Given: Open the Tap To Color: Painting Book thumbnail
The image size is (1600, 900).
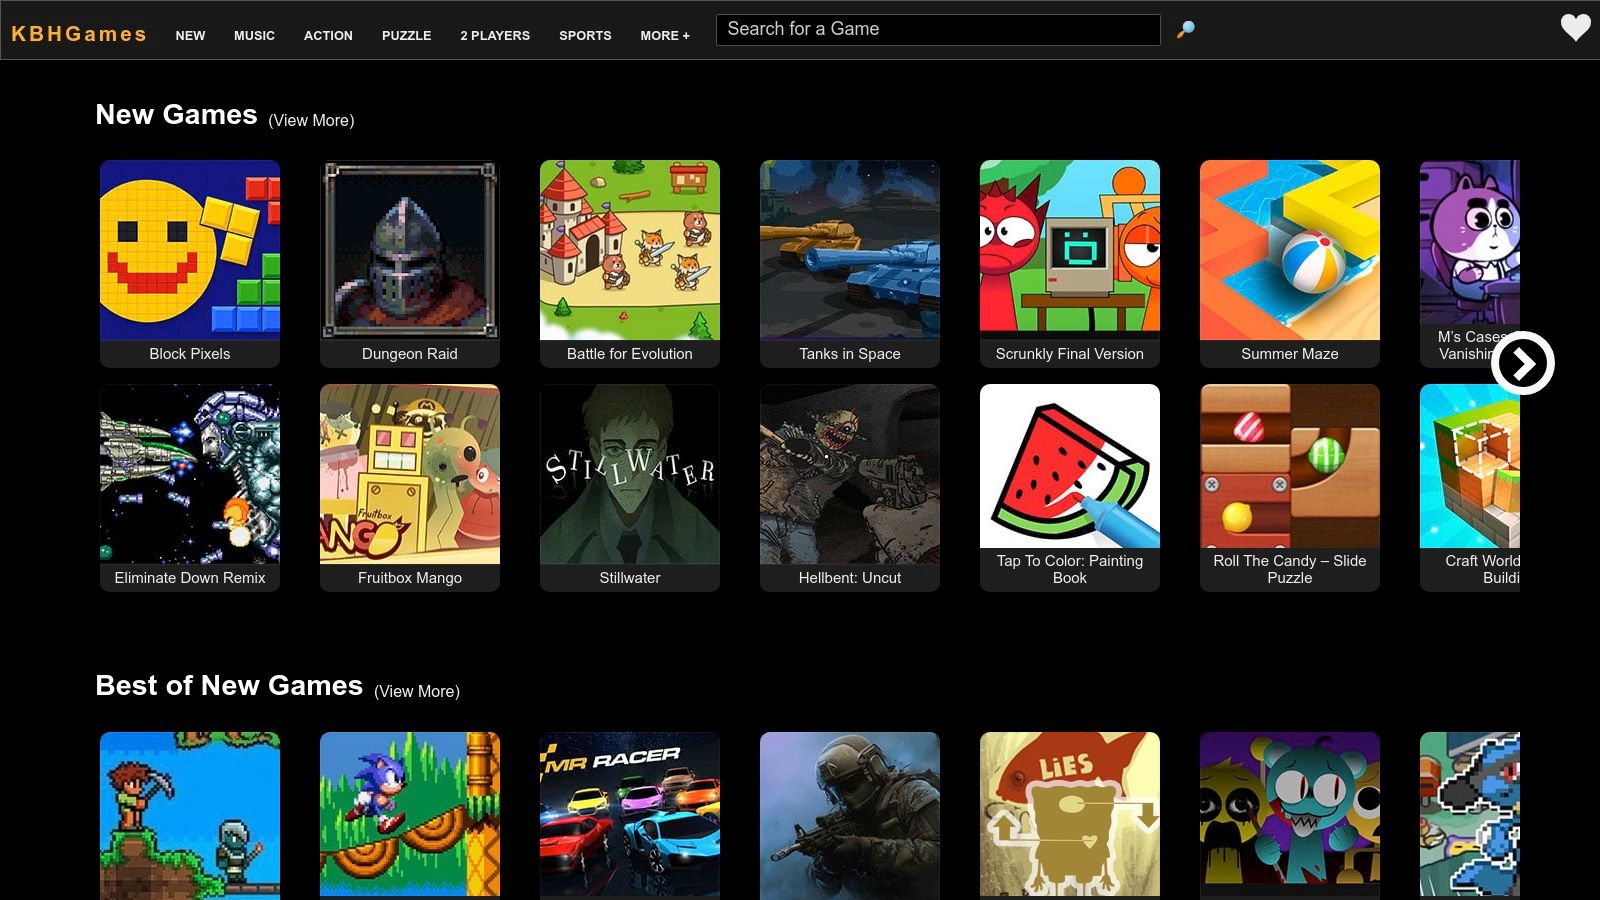Looking at the screenshot, I should click(x=1070, y=466).
